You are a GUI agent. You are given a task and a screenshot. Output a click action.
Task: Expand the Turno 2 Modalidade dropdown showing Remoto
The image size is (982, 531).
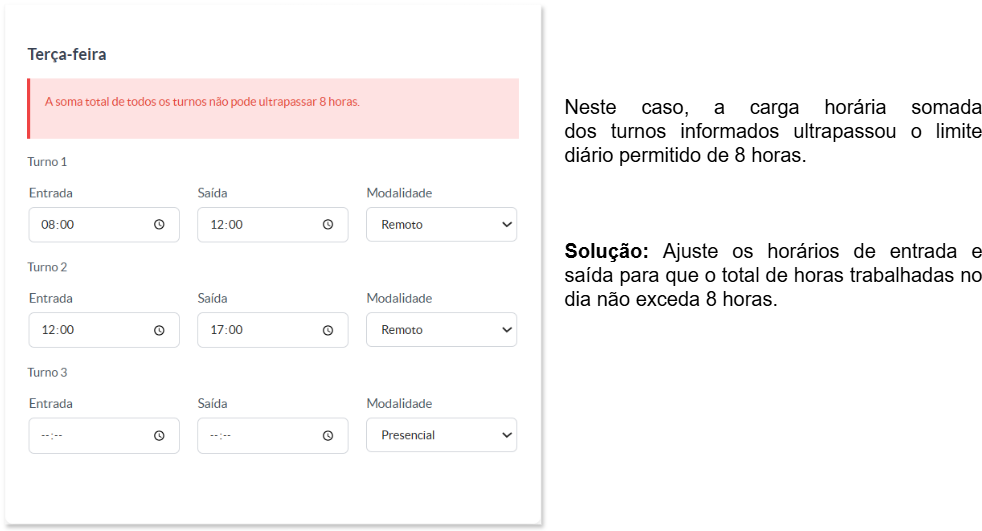point(442,329)
